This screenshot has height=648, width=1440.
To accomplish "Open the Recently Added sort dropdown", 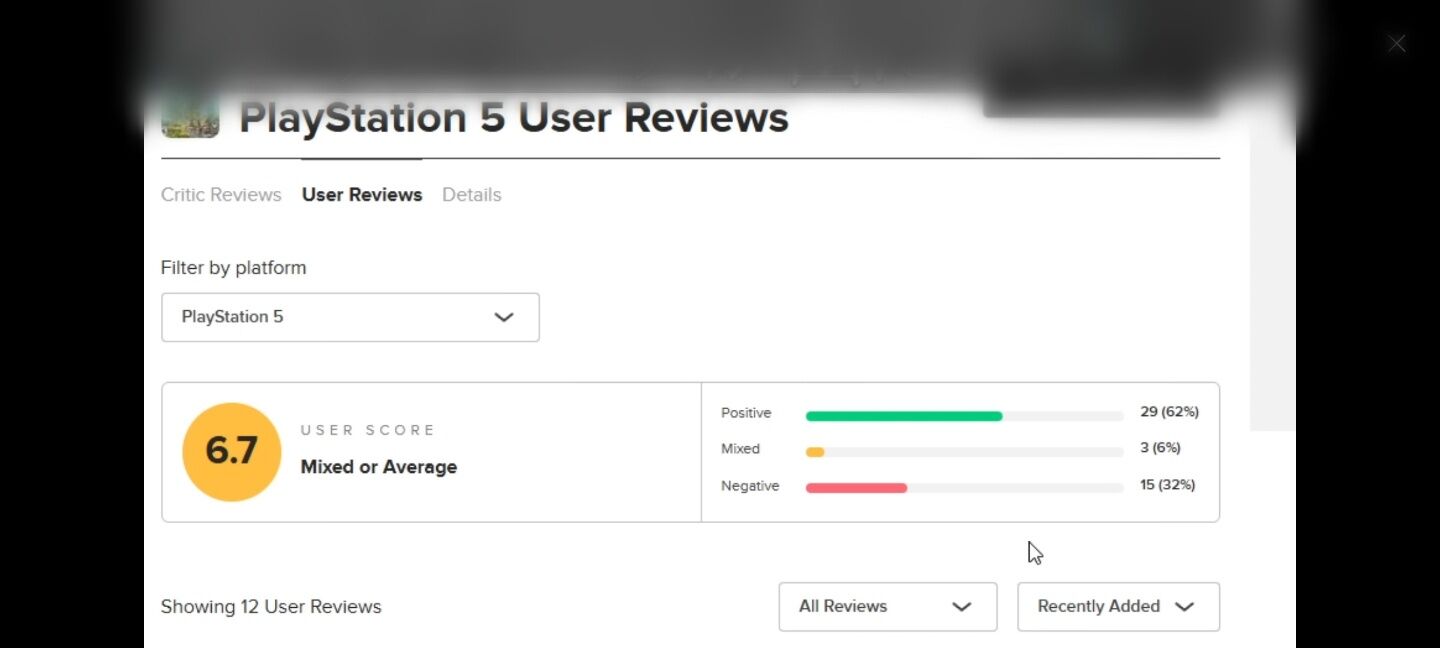I will 1118,607.
